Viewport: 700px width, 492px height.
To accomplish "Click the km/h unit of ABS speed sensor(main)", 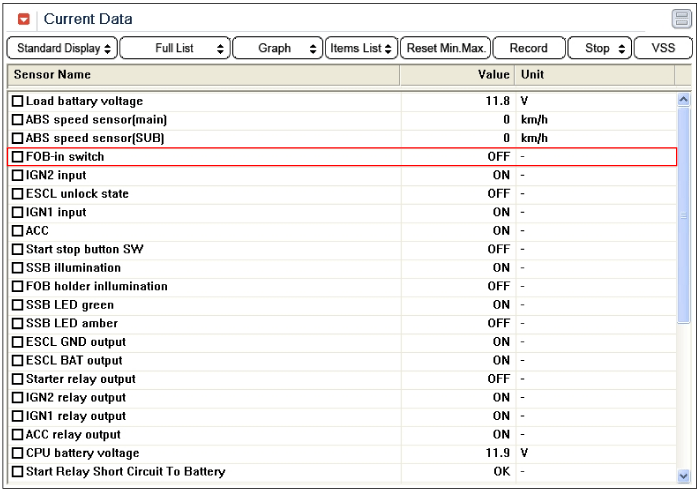I will click(x=534, y=120).
